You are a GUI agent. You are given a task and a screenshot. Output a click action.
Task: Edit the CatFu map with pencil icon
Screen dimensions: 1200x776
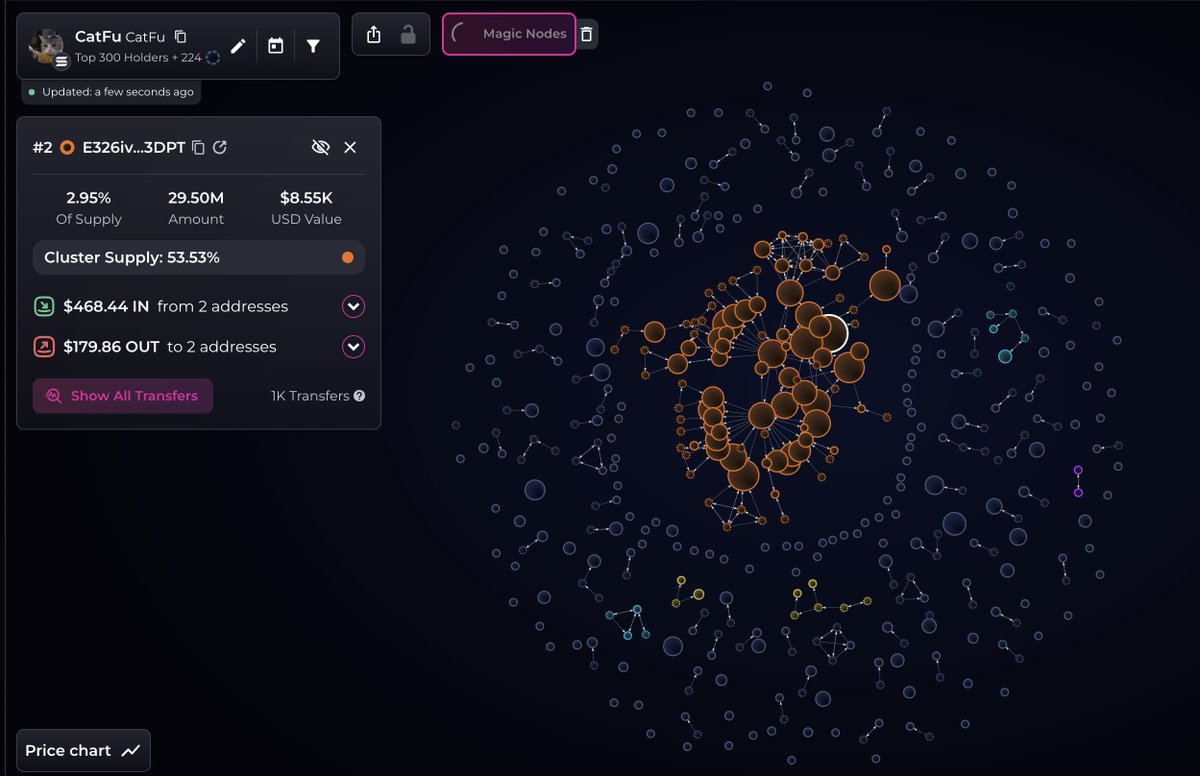237,46
